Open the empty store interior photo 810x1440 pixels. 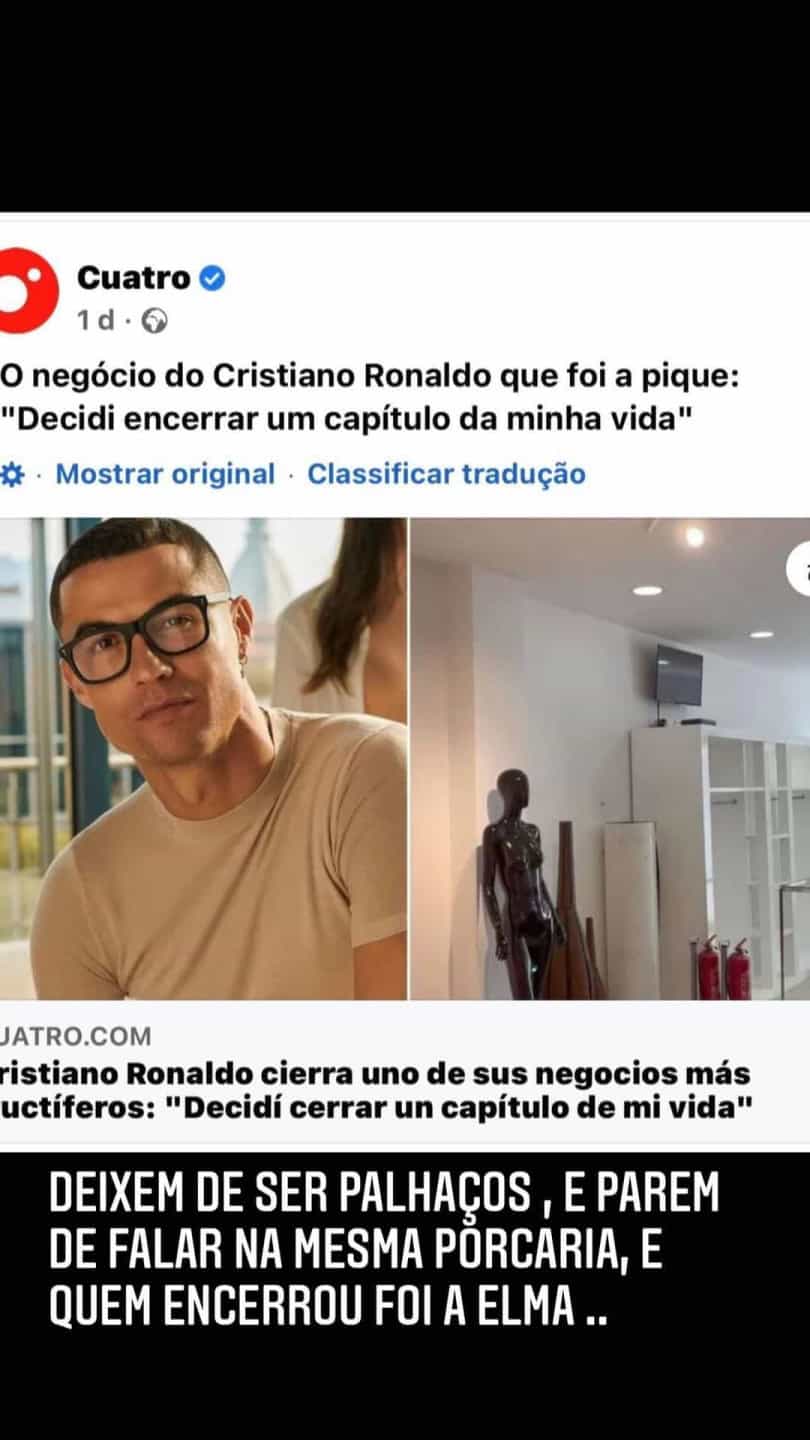(611, 759)
